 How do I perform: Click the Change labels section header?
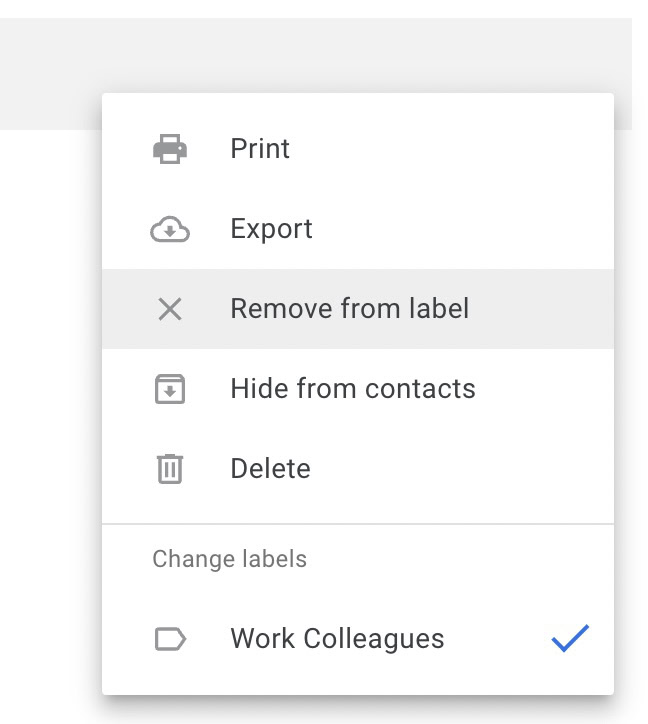pos(229,559)
